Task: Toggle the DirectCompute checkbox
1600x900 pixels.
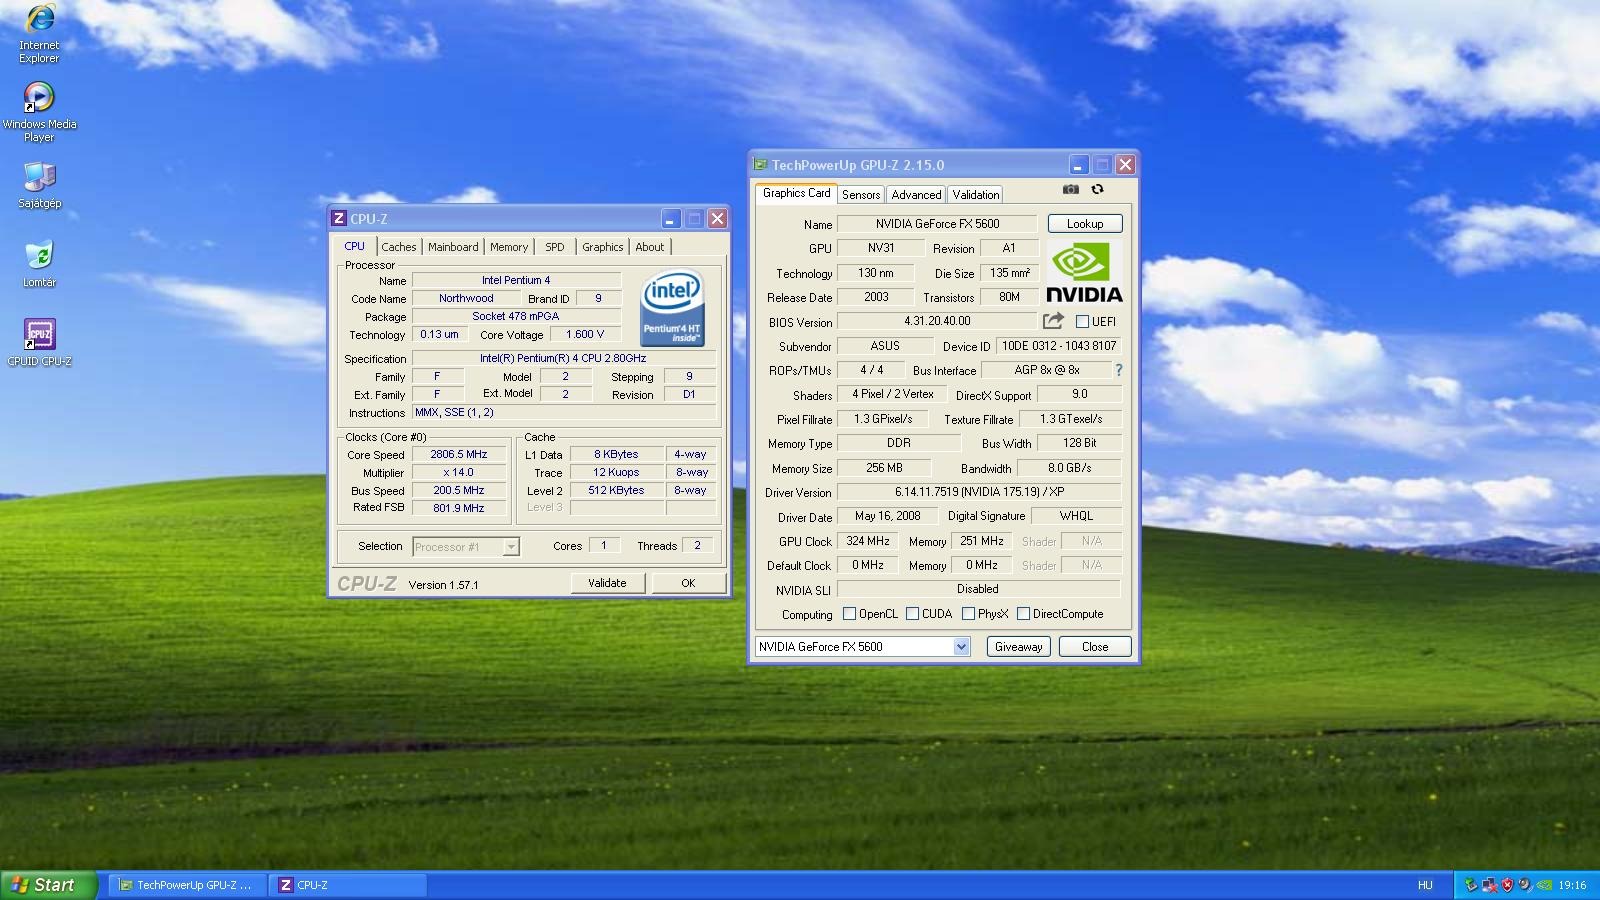Action: (x=1023, y=614)
